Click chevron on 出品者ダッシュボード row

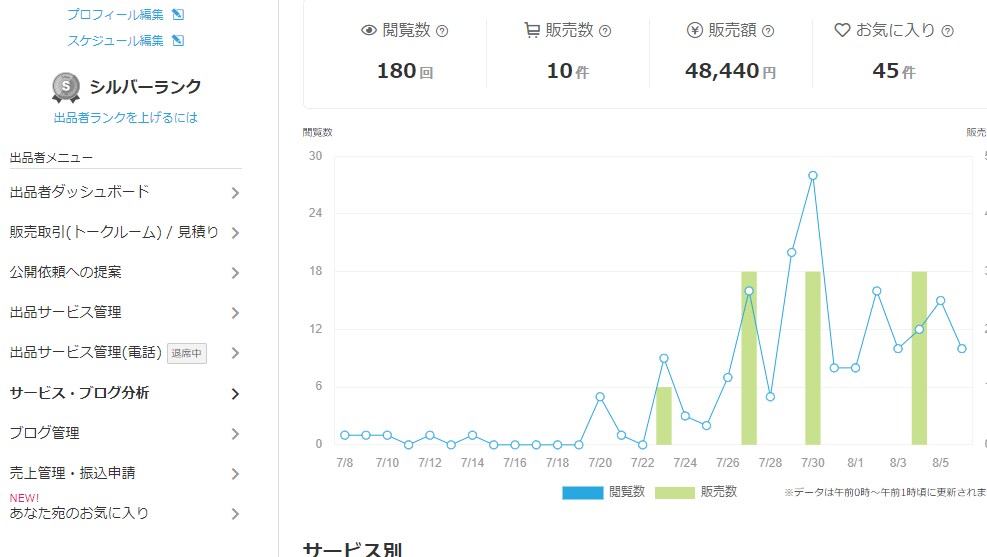(x=235, y=193)
